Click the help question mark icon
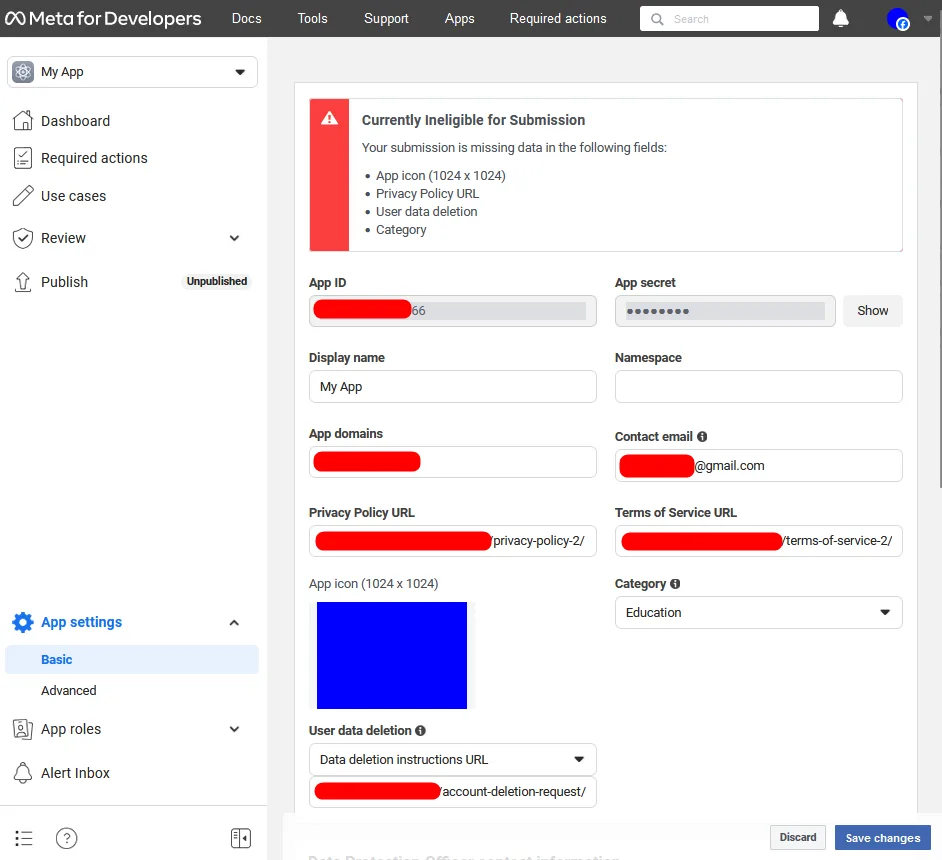Viewport: 942px width, 860px height. 66,838
